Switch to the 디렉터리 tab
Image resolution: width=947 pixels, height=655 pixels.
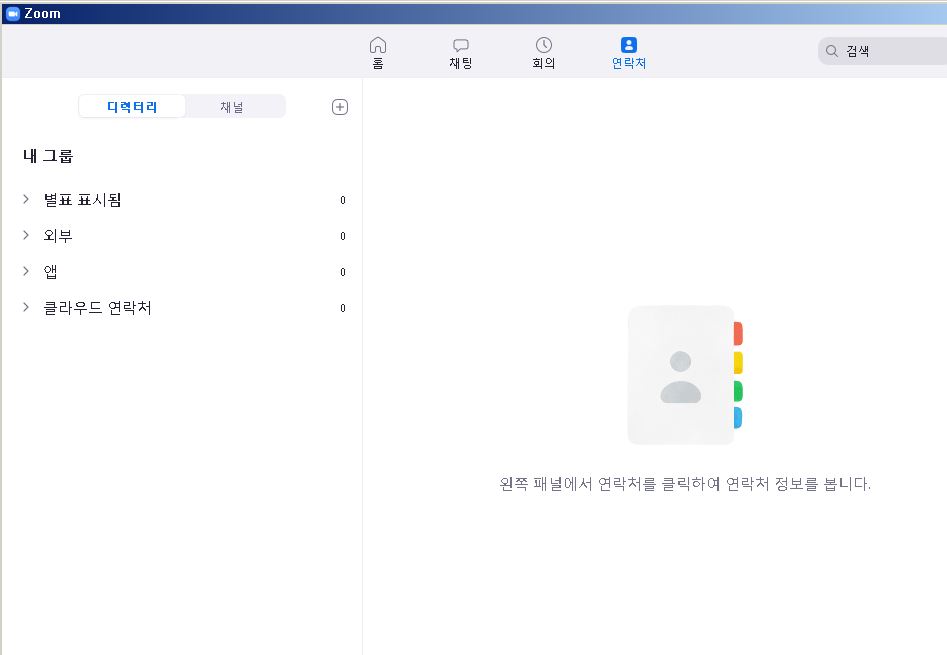point(132,107)
